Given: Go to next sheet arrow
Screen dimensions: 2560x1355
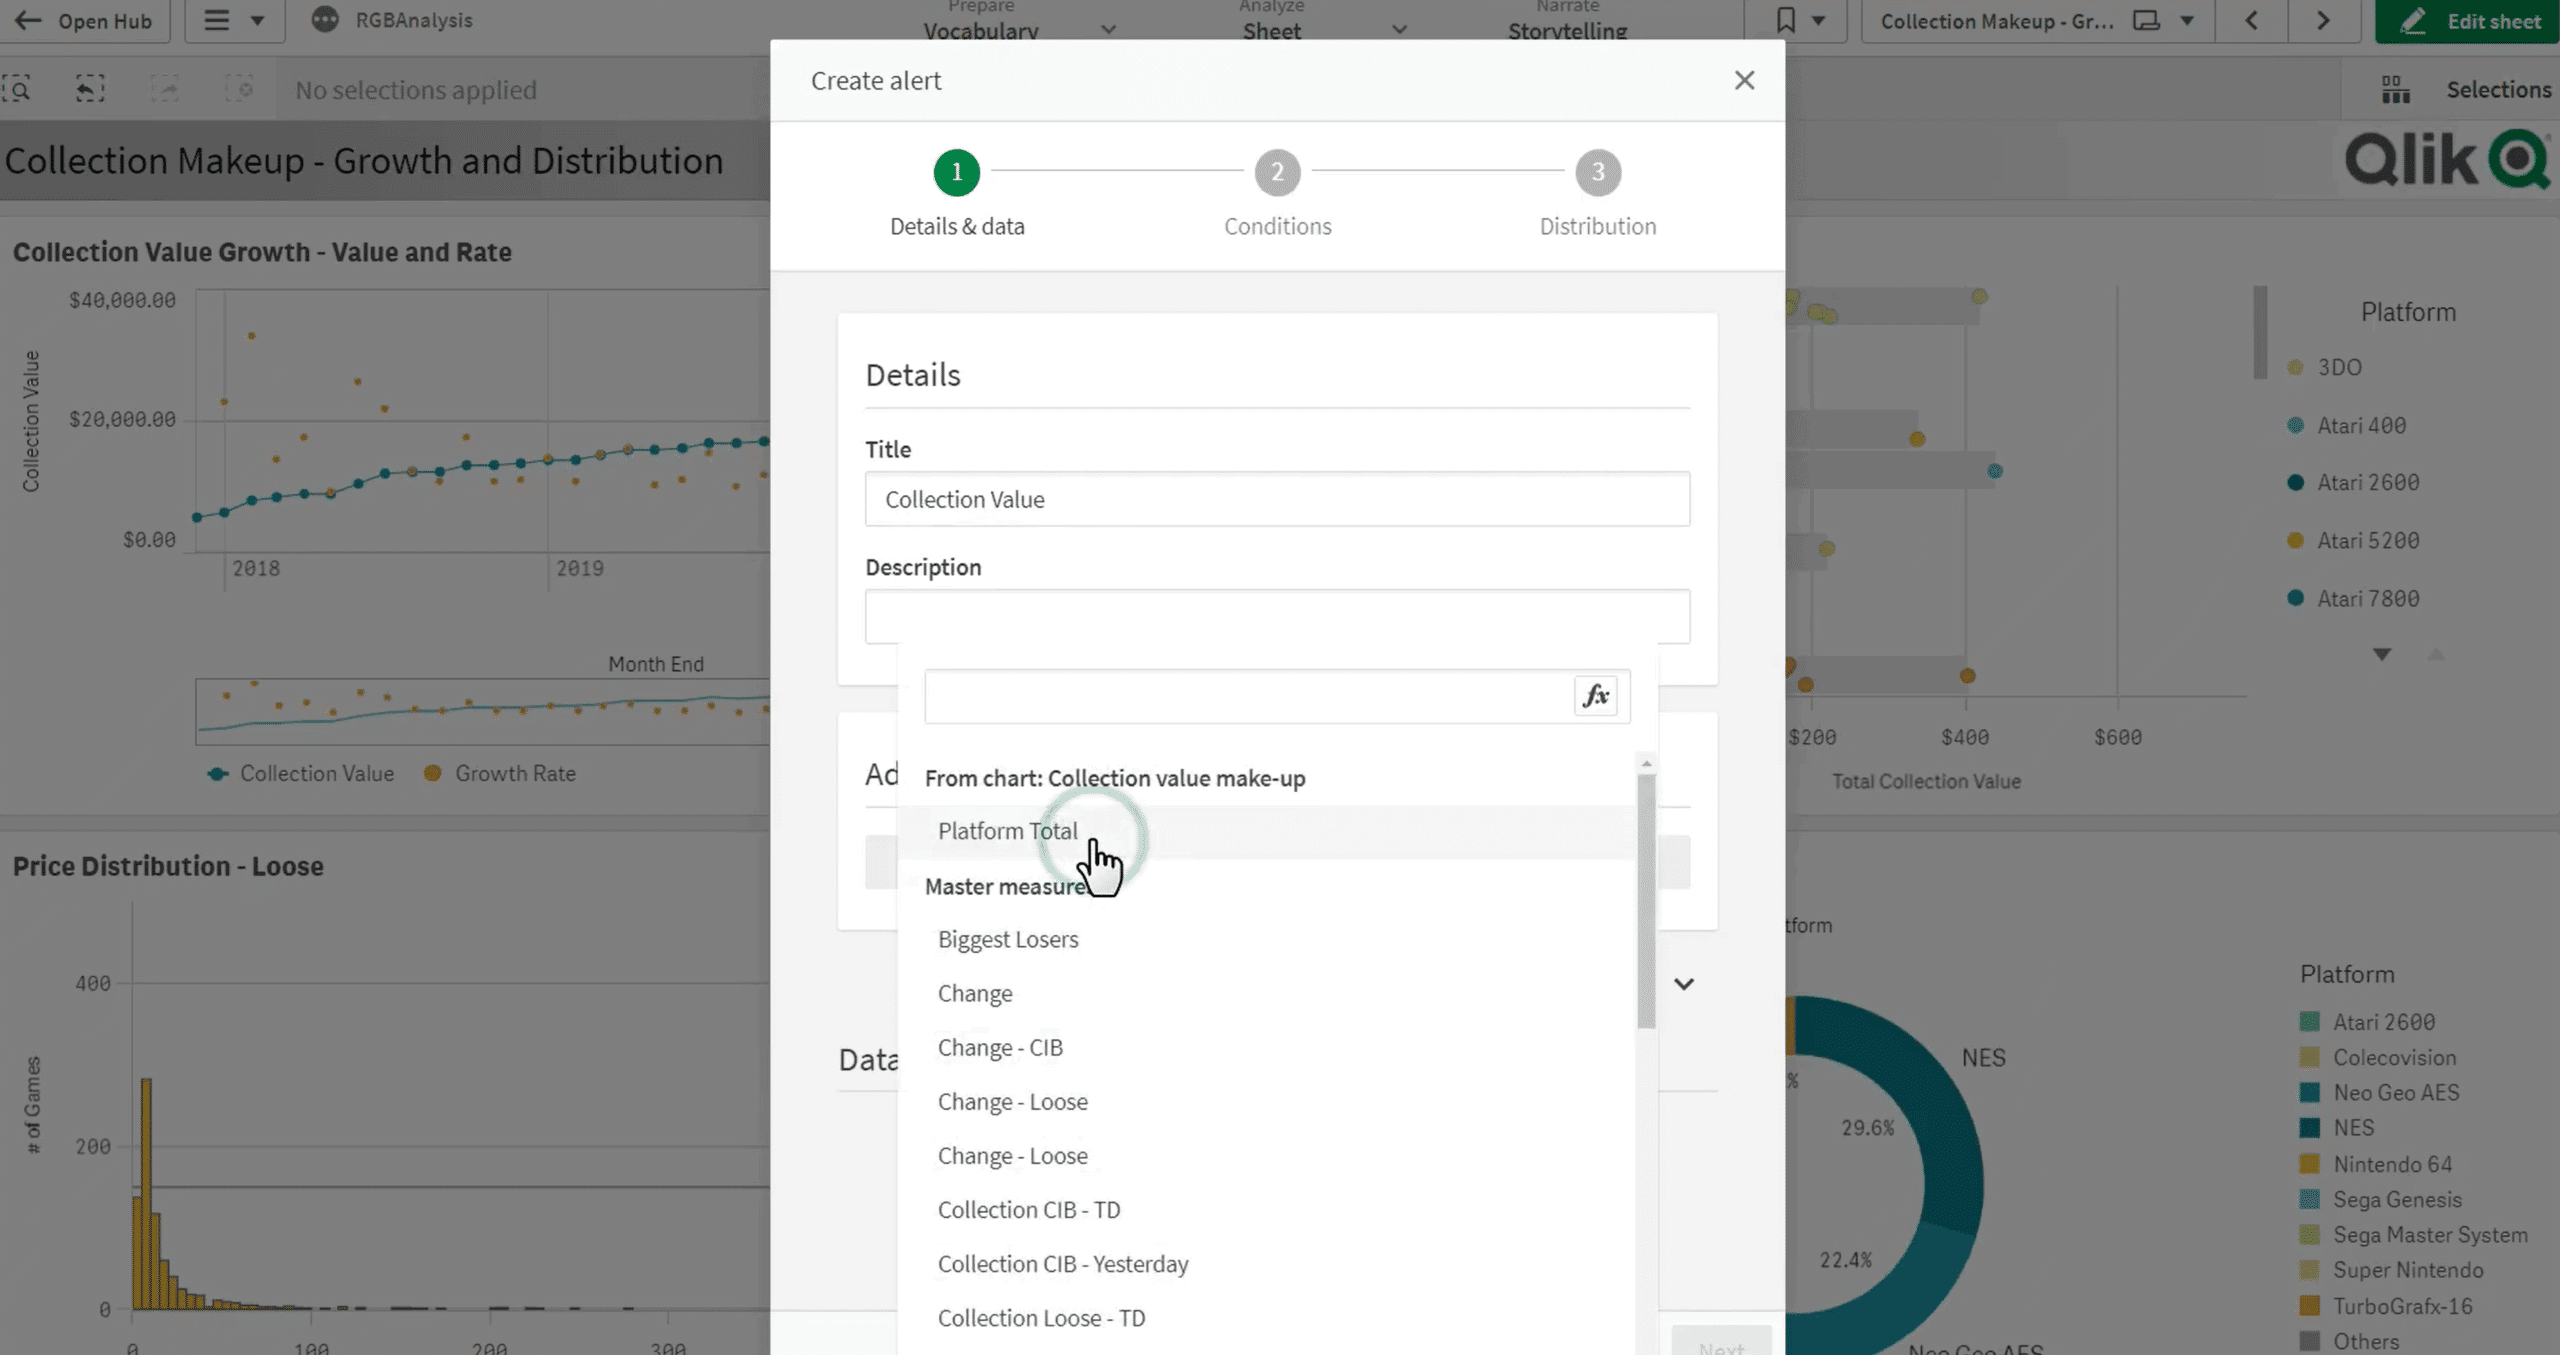Looking at the screenshot, I should click(x=2323, y=21).
